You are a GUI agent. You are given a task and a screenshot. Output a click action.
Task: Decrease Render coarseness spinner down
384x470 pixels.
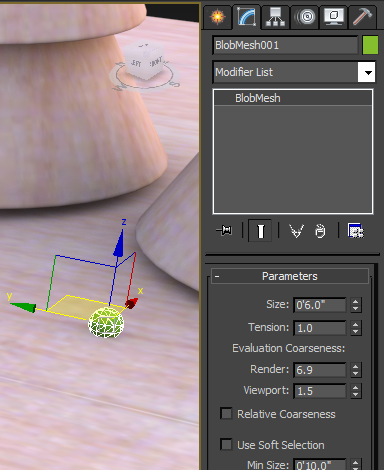(x=356, y=374)
